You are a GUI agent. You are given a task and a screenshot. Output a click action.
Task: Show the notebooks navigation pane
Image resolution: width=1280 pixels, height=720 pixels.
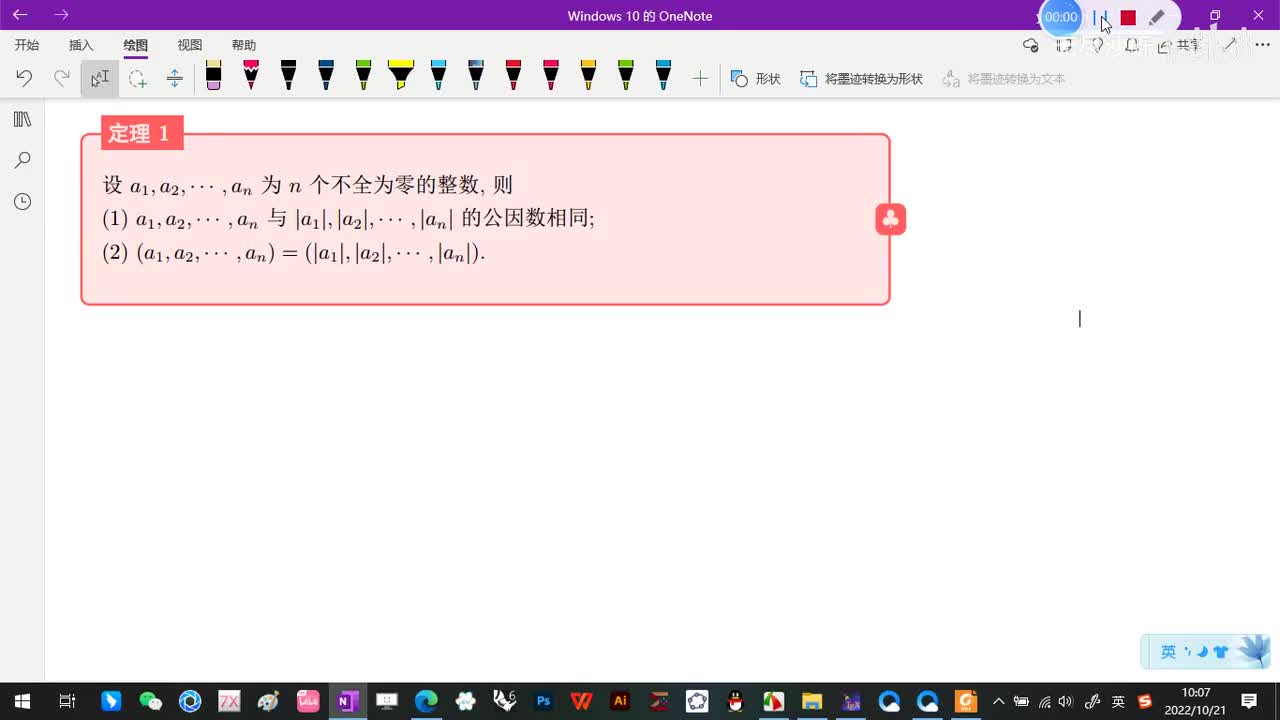[22, 119]
